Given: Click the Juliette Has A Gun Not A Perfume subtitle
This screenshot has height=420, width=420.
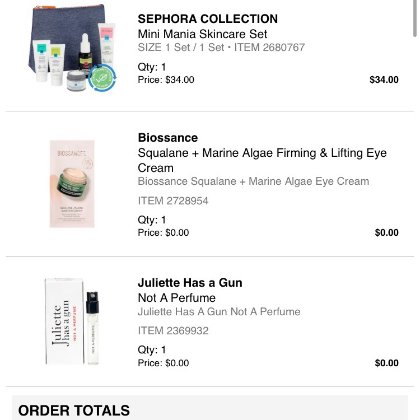Looking at the screenshot, I should [x=219, y=311].
